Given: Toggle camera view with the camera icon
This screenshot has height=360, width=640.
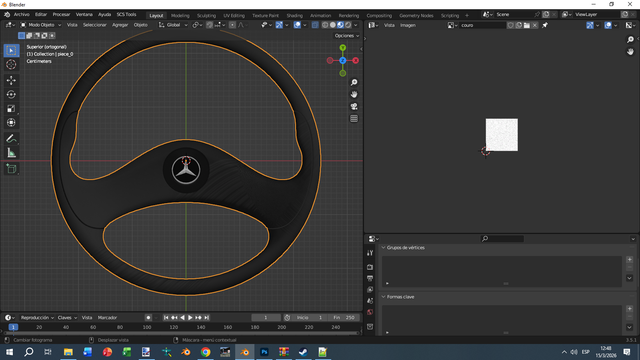Looking at the screenshot, I should pyautogui.click(x=354, y=107).
